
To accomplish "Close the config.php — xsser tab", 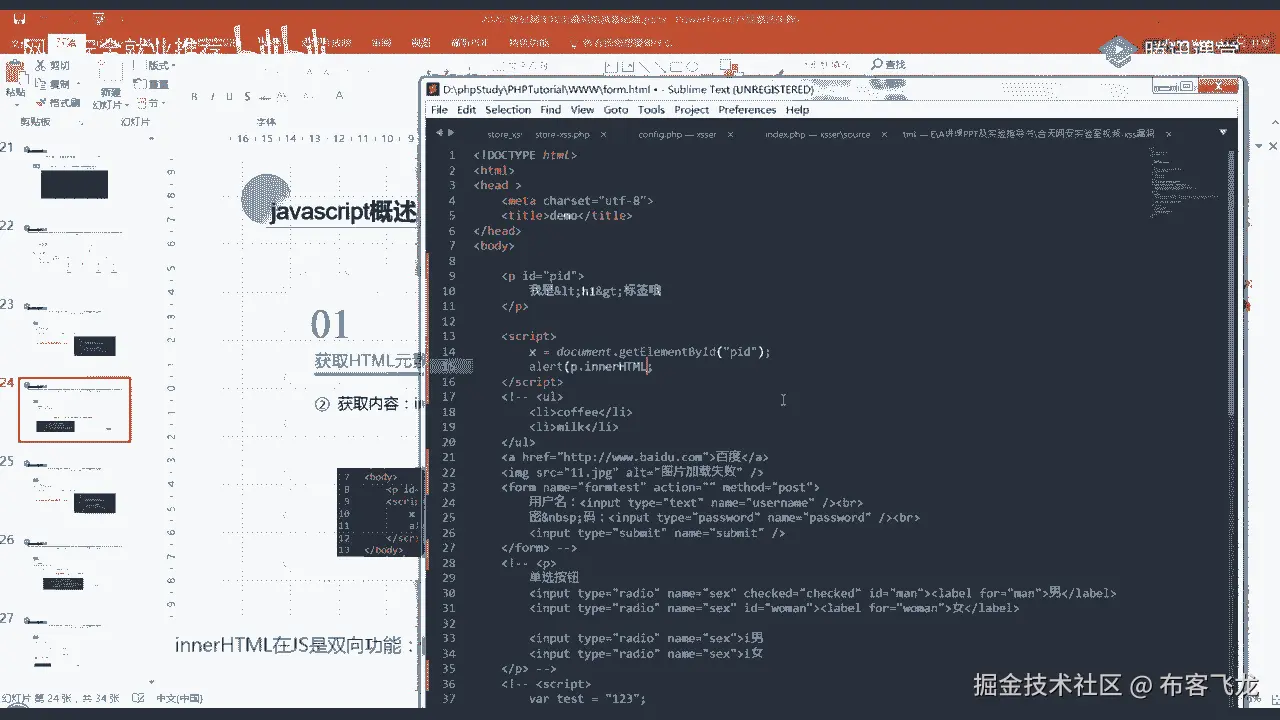I will click(x=730, y=134).
